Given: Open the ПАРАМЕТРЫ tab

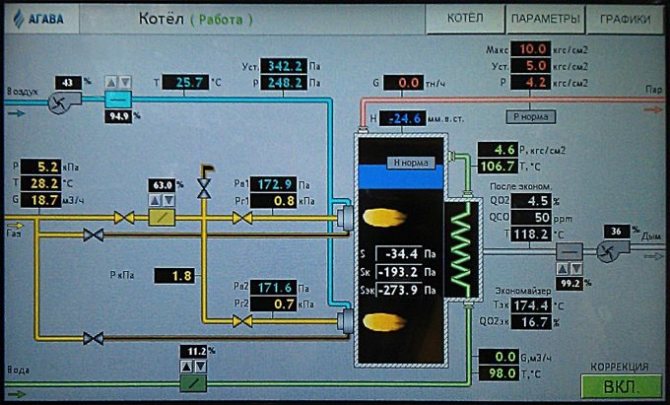Looking at the screenshot, I should pyautogui.click(x=544, y=19).
